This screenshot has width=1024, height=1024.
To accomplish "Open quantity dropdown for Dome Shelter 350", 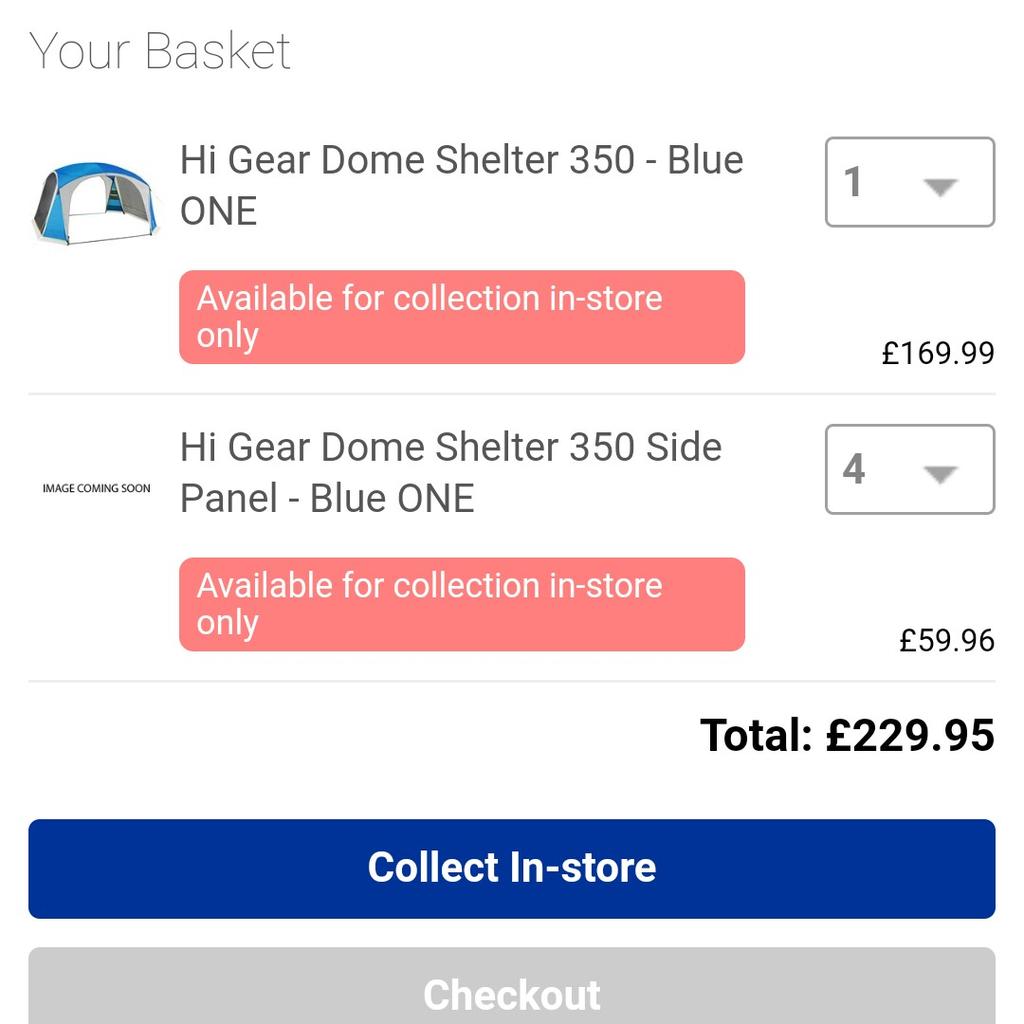I will 910,182.
